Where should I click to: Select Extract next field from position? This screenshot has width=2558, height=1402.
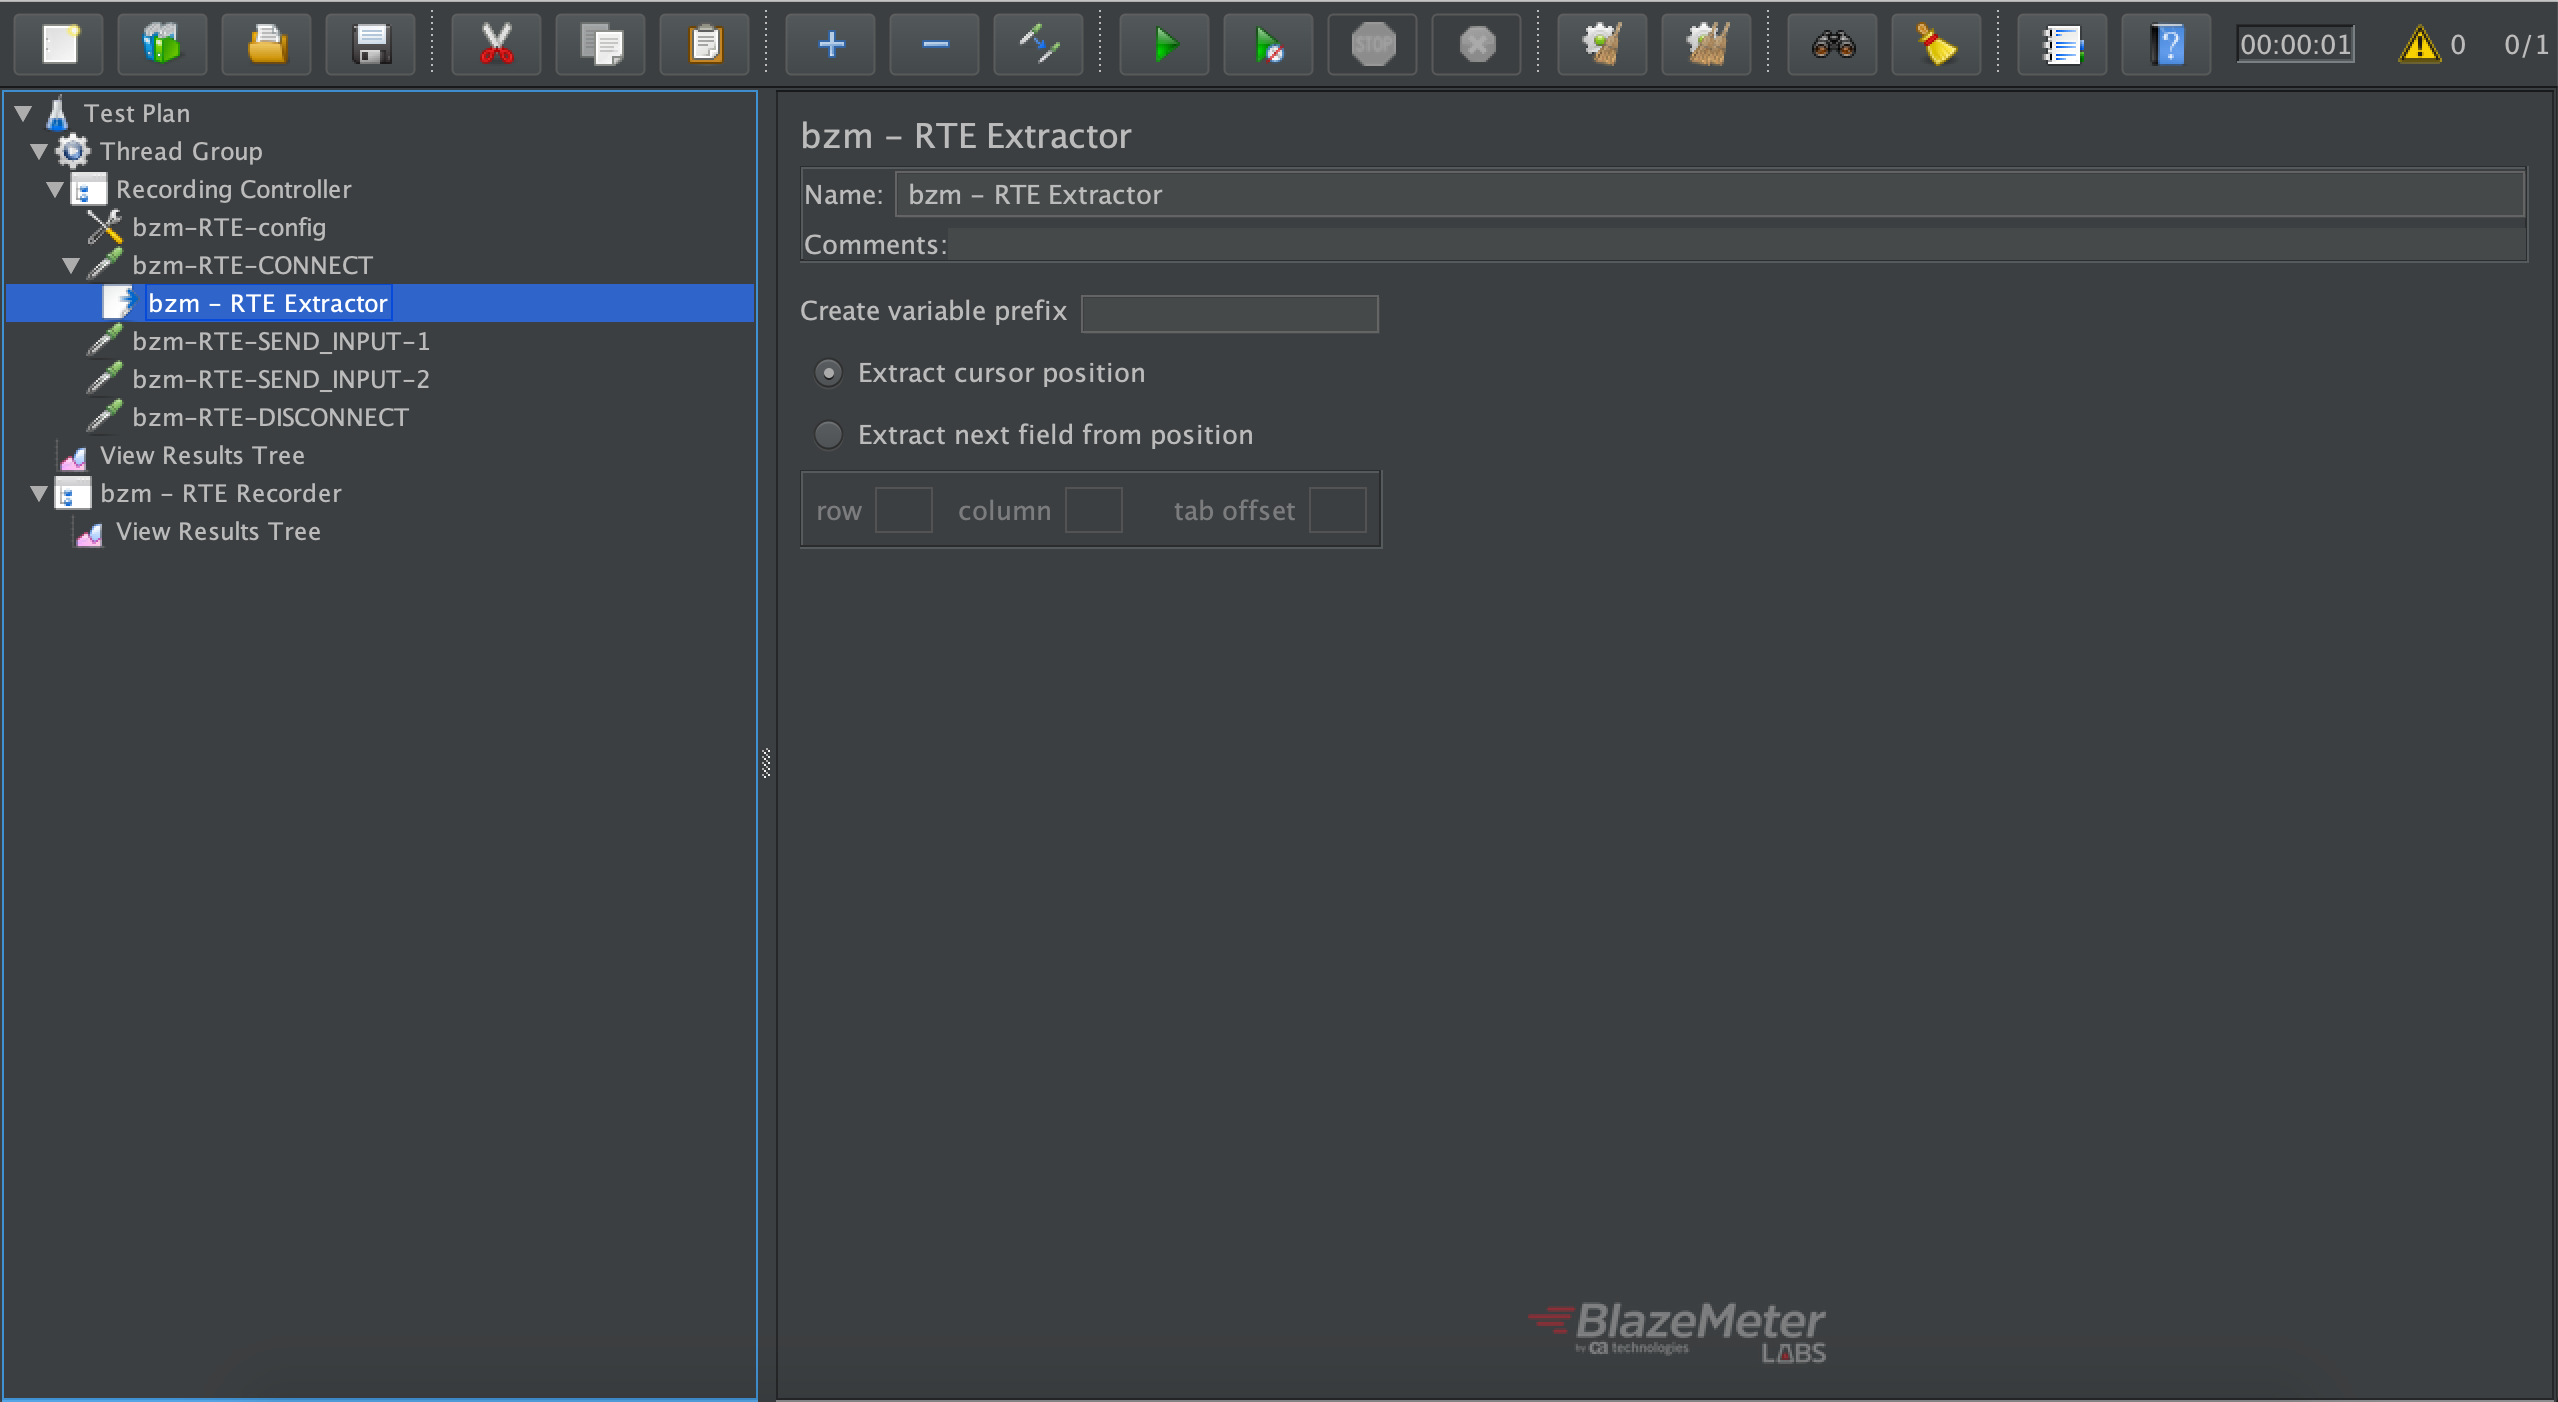coord(828,435)
